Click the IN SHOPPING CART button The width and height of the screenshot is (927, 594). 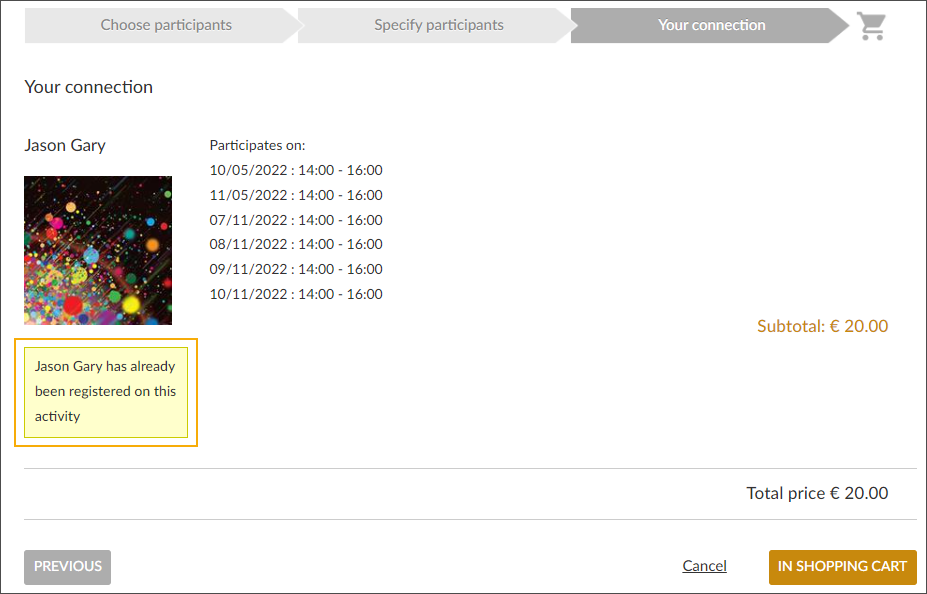842,566
